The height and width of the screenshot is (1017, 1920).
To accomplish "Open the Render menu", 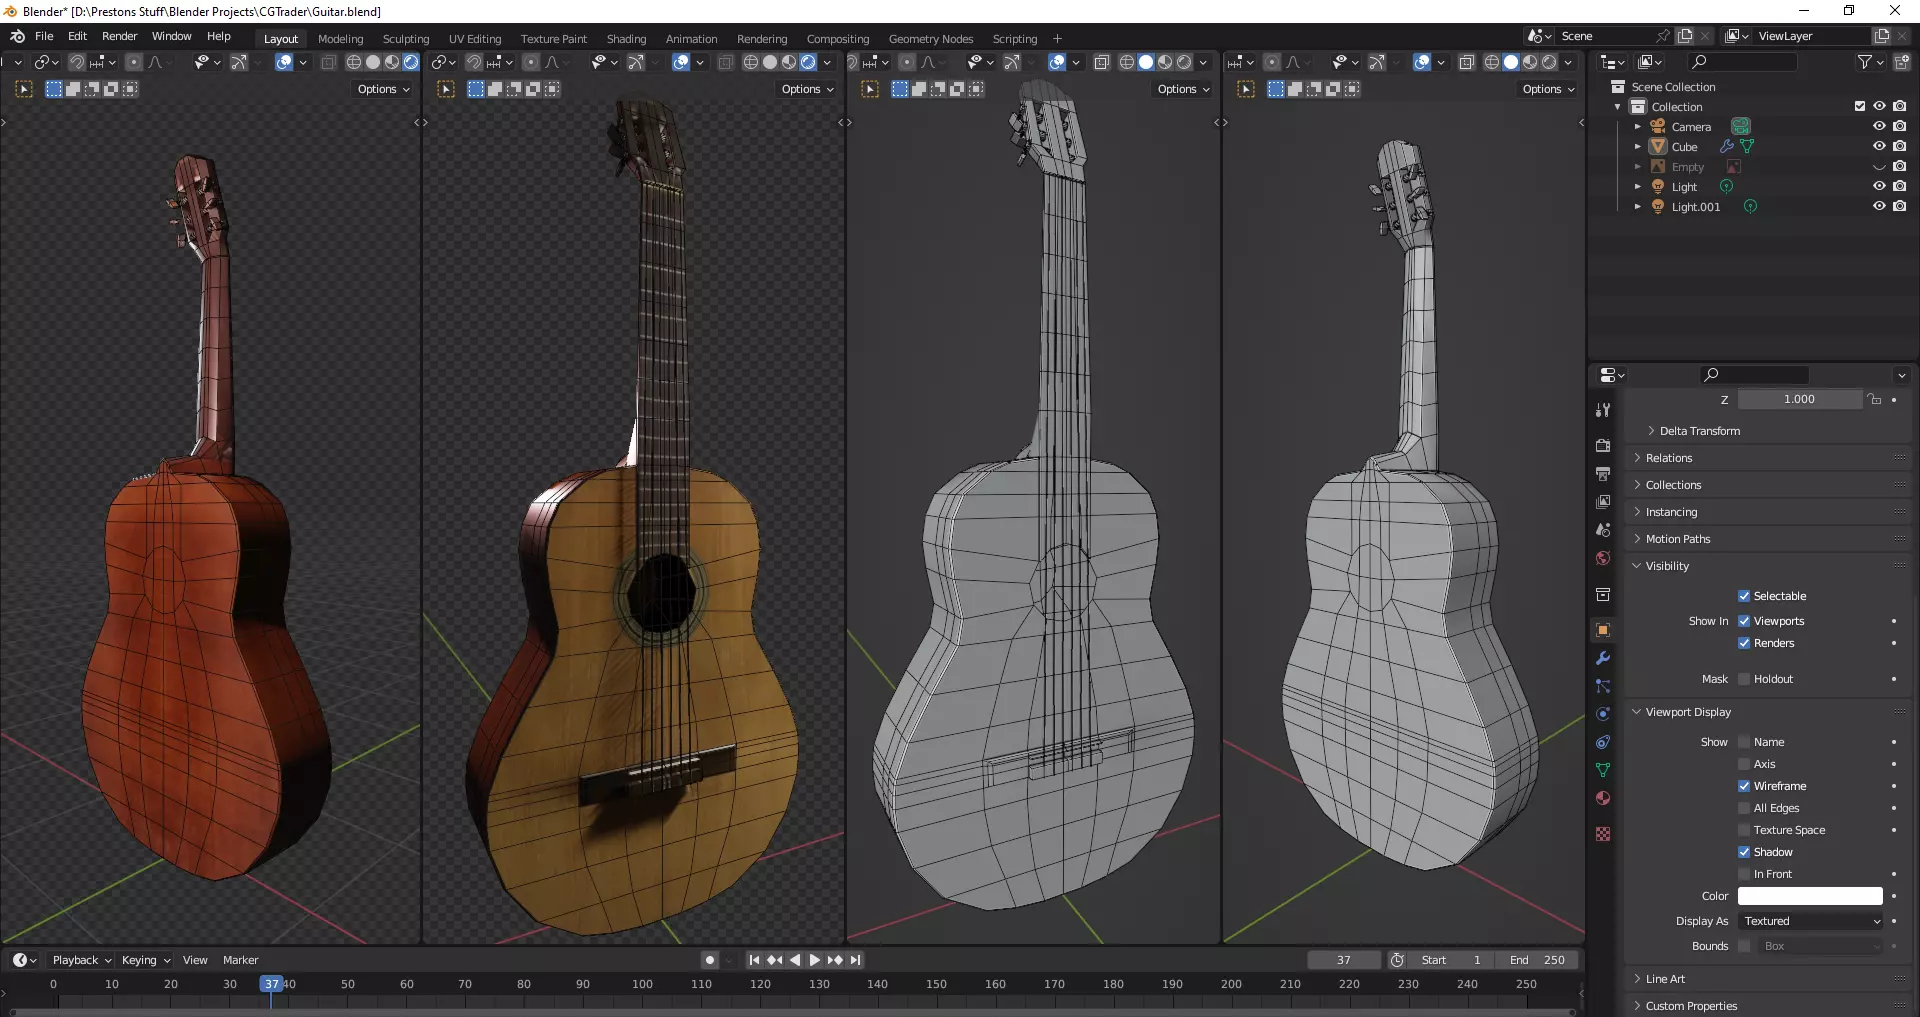I will pos(119,36).
